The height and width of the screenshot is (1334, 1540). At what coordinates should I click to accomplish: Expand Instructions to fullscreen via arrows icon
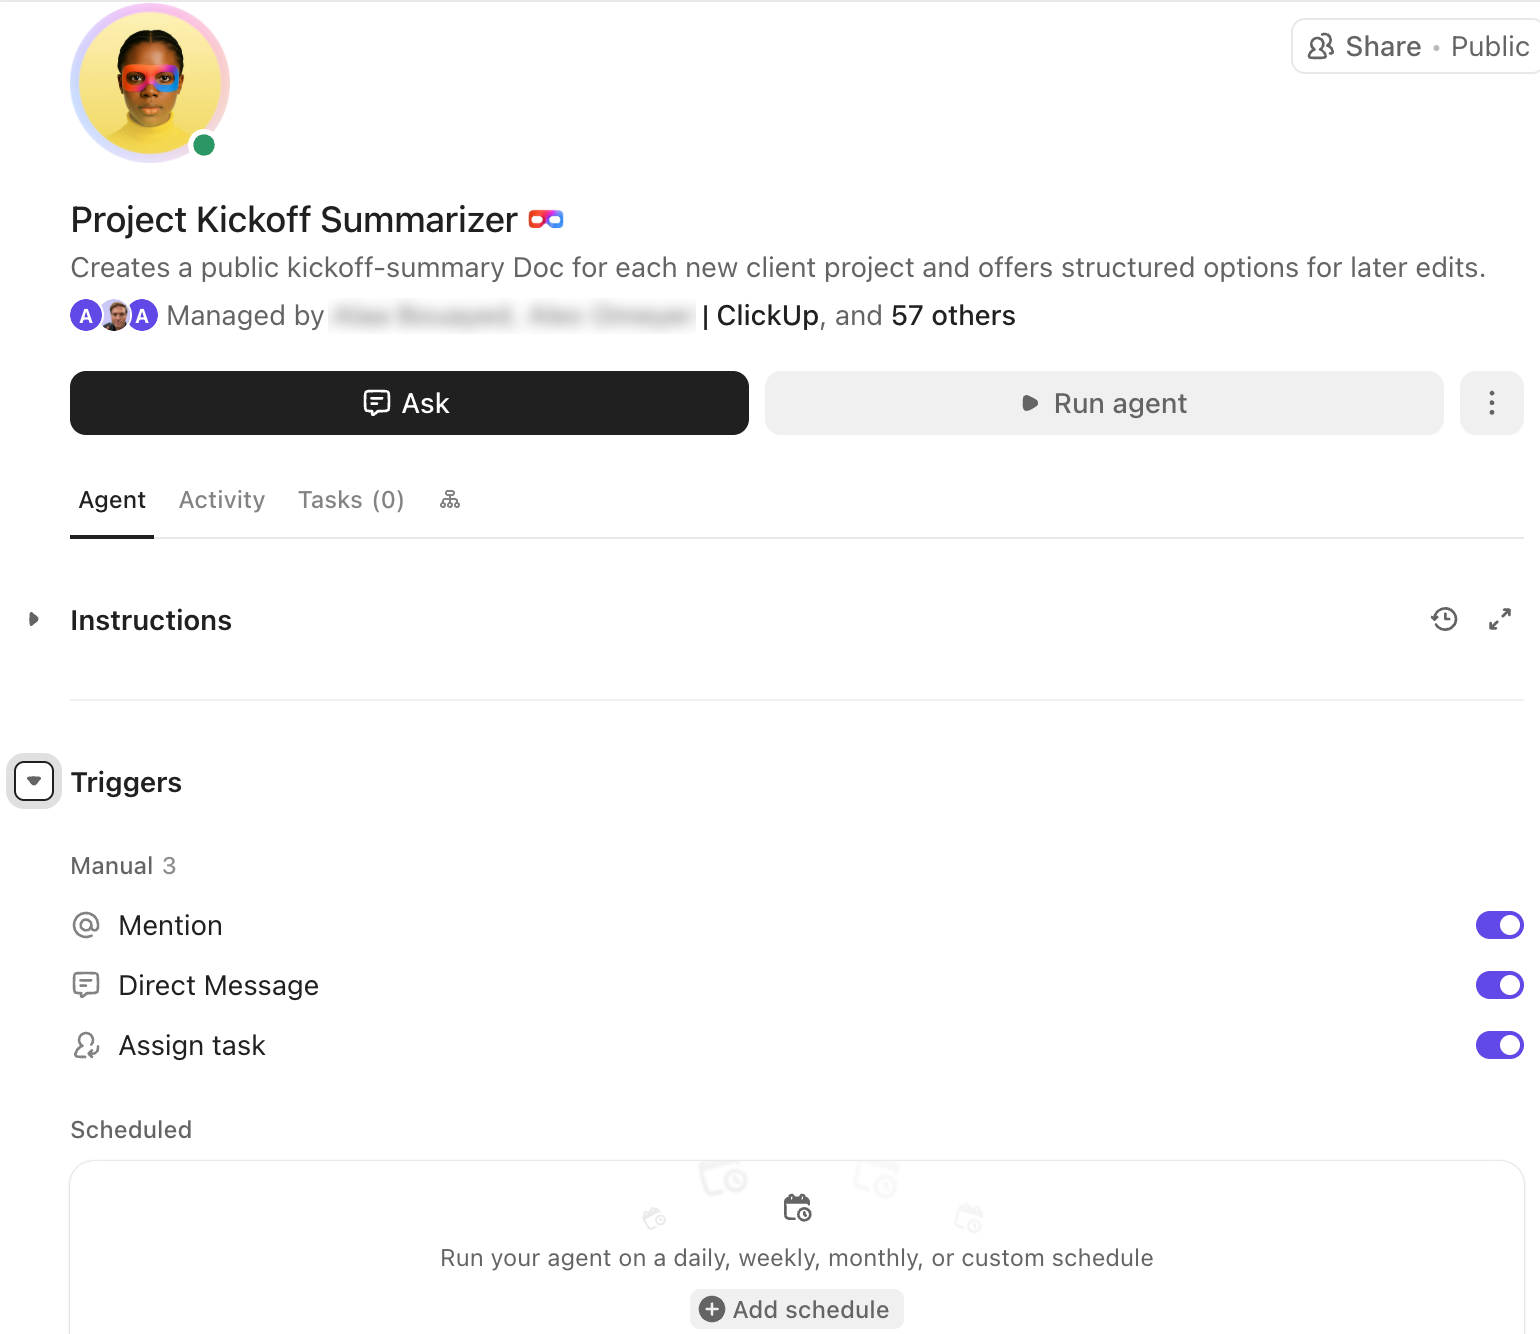1499,619
